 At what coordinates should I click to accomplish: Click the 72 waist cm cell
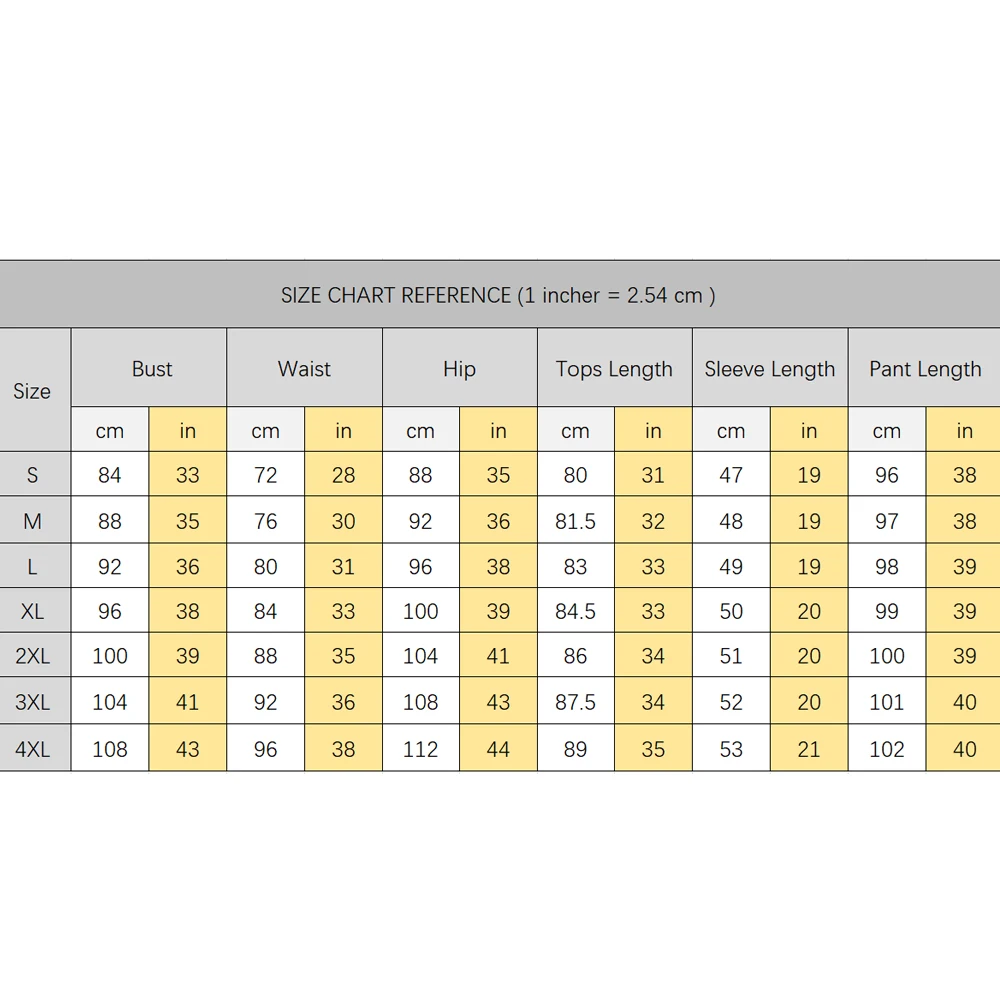[x=265, y=474]
